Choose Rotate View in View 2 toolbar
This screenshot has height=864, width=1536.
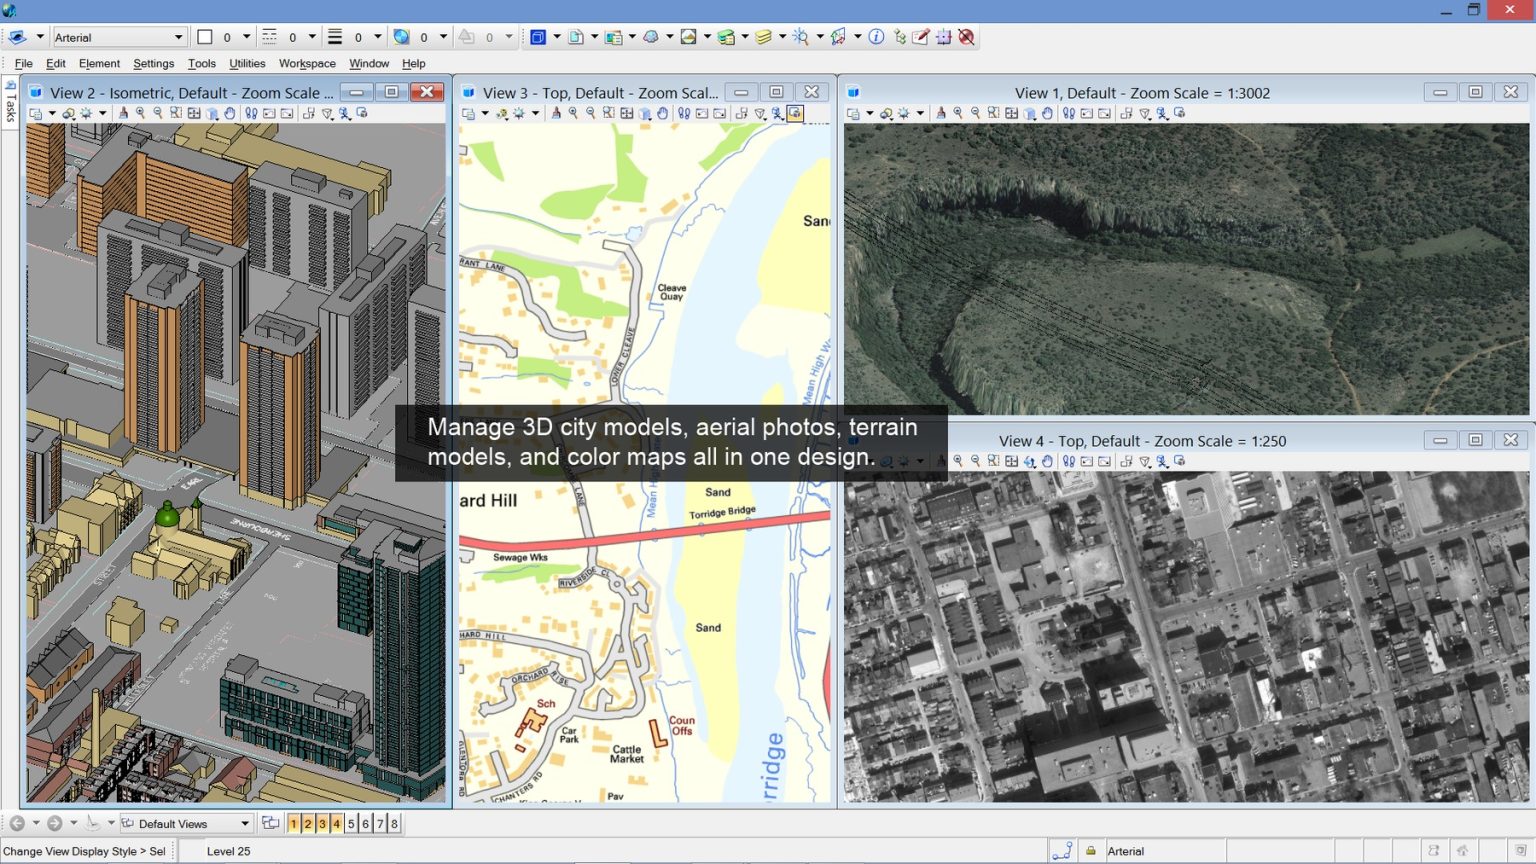213,113
